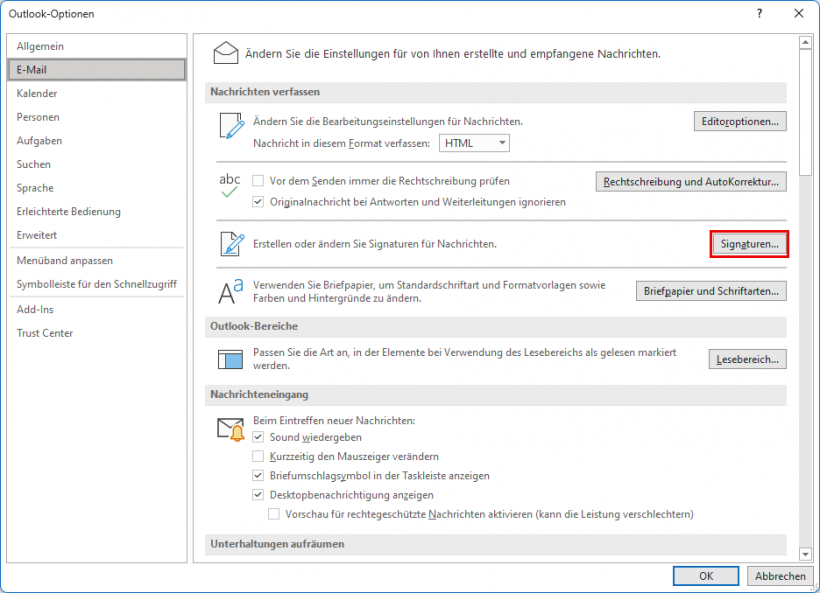Click the stationery fonts Aa icon
820x593 pixels.
click(231, 291)
